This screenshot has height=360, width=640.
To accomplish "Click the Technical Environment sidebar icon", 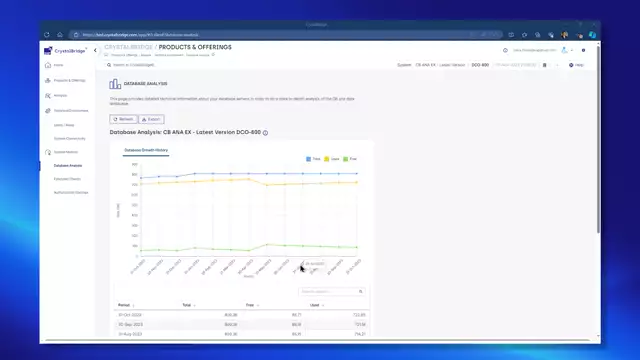I will click(48, 111).
